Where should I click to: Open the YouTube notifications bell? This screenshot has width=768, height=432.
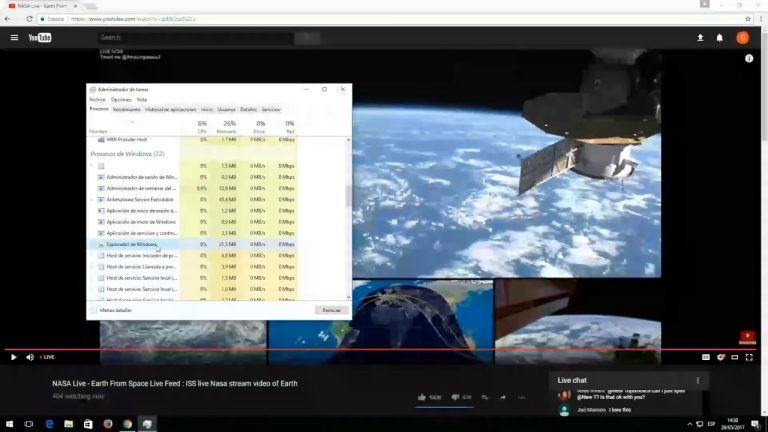pyautogui.click(x=719, y=38)
